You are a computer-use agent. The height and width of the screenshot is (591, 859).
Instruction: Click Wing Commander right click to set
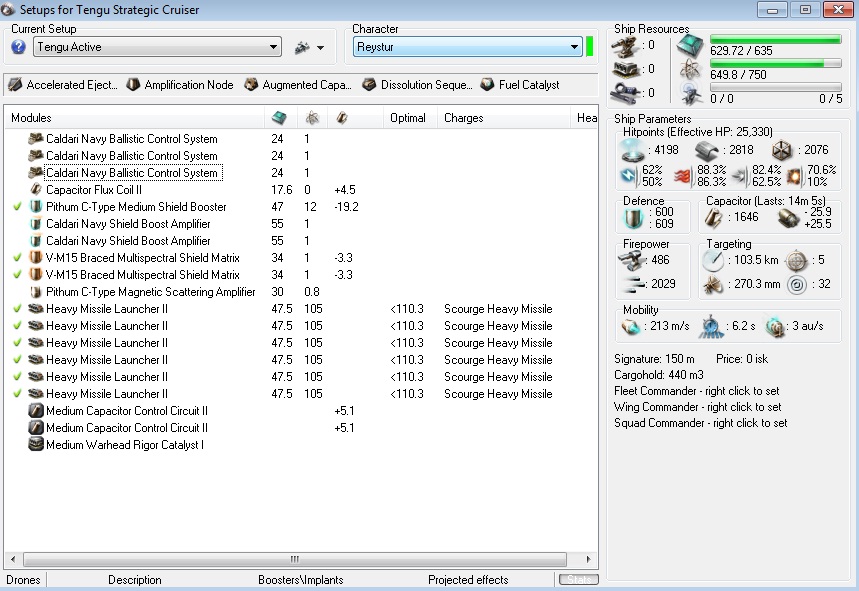point(697,407)
